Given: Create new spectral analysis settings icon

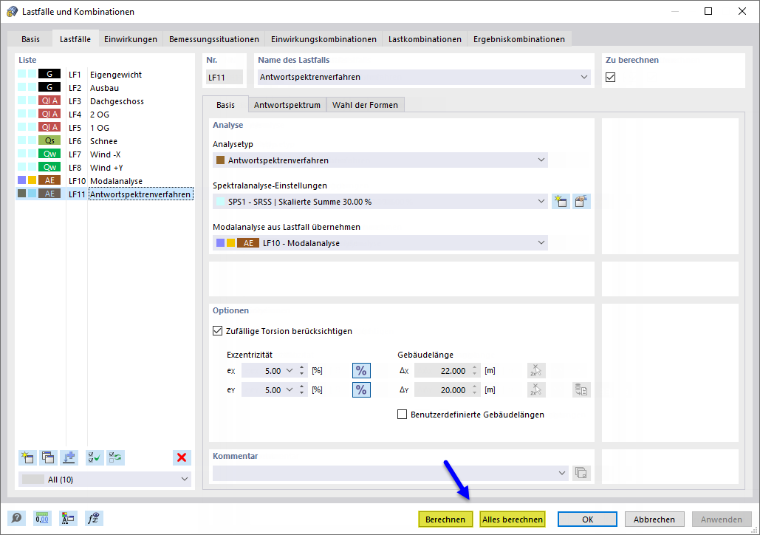Looking at the screenshot, I should pos(561,202).
